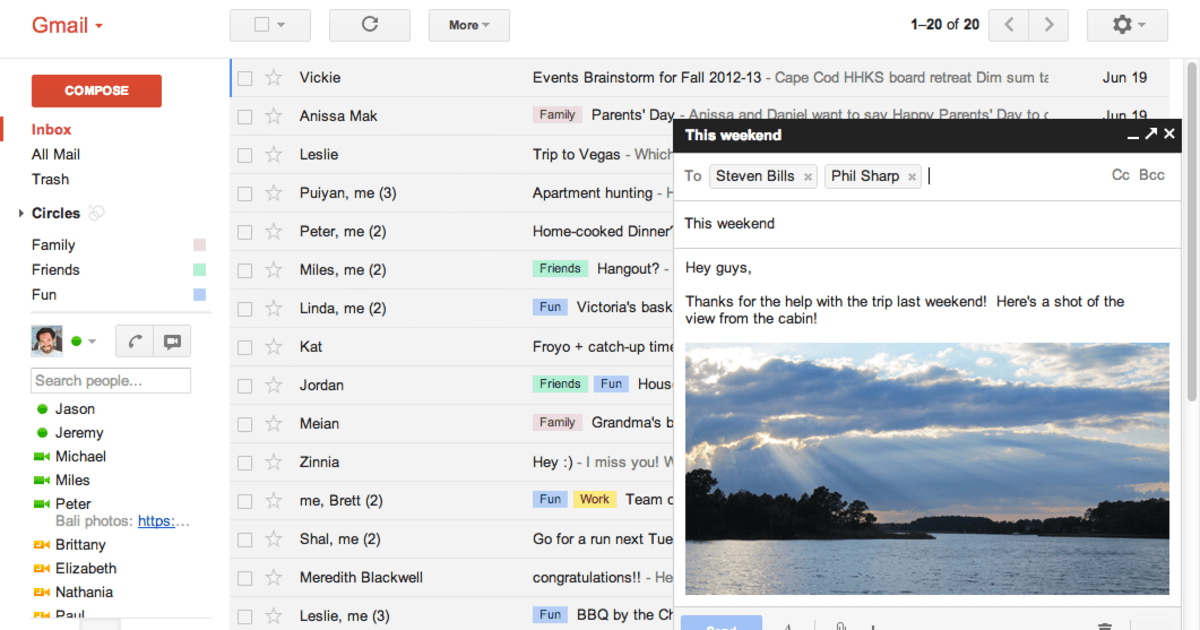Open the Fun label in sidebar
The height and width of the screenshot is (630, 1200).
tap(44, 295)
